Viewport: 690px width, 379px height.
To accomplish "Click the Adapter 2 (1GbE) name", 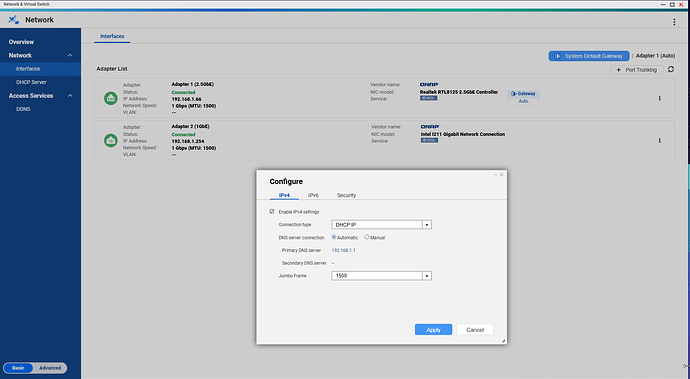I will click(x=190, y=126).
